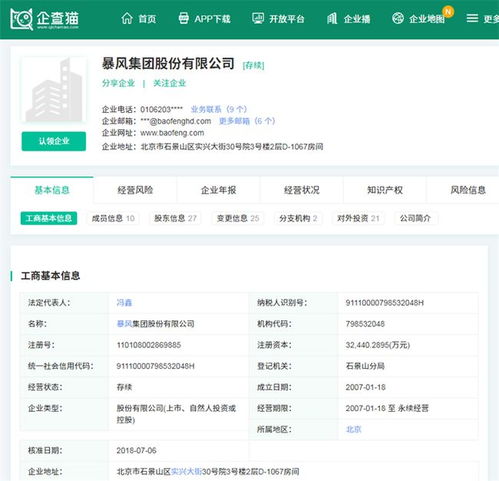This screenshot has width=499, height=481.
Task: Select the 工商基本信息 sub-tab
Action: [49, 218]
